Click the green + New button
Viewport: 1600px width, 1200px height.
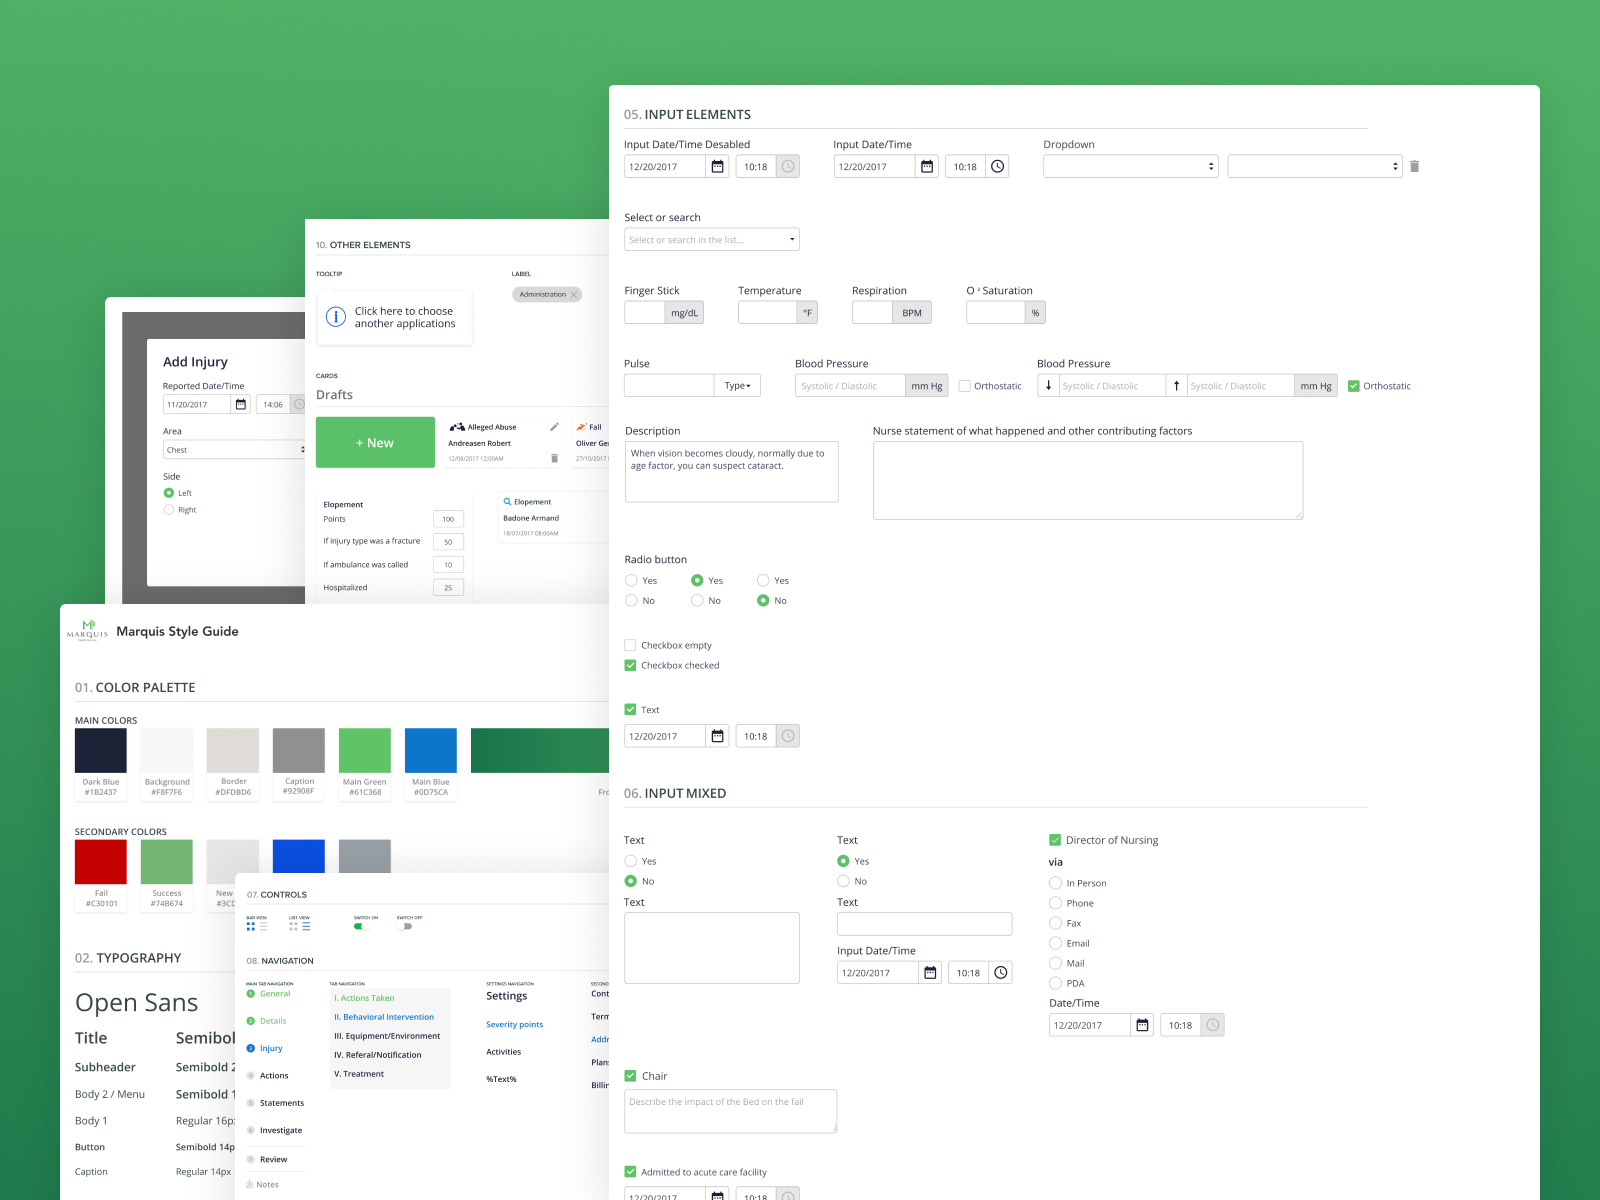375,442
